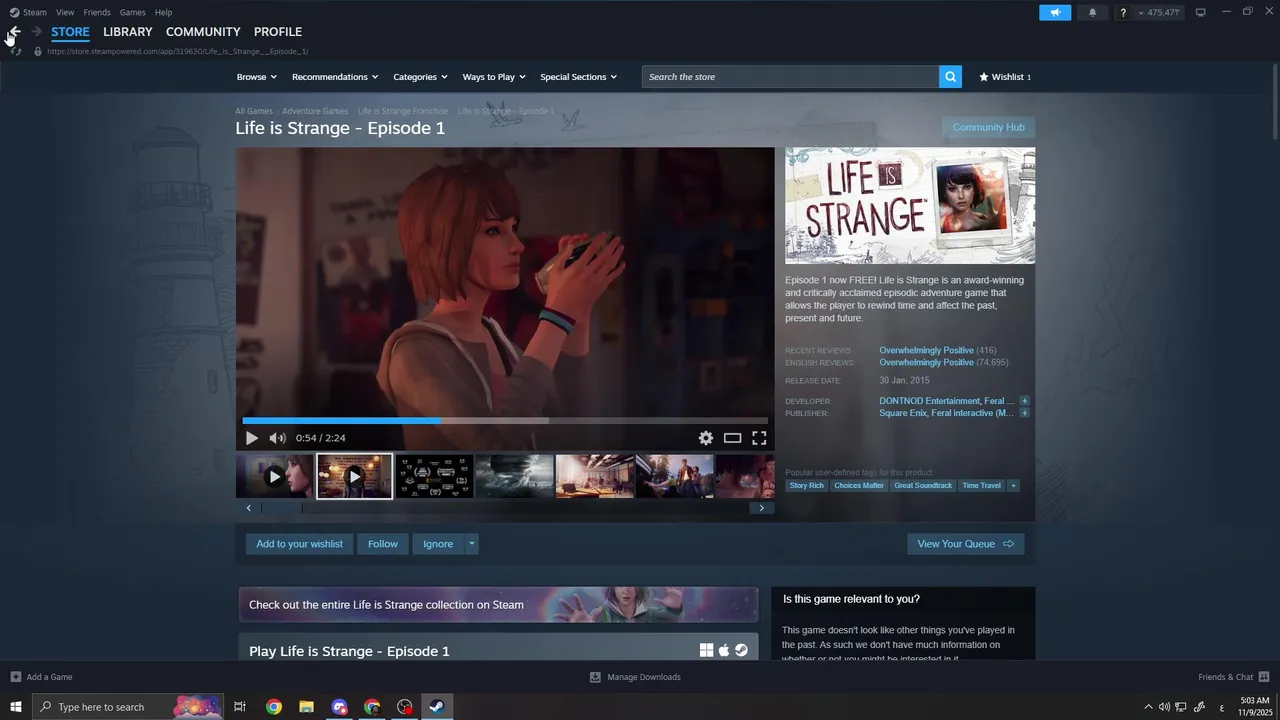
Task: Open the Ways to Play dropdown
Action: point(494,77)
